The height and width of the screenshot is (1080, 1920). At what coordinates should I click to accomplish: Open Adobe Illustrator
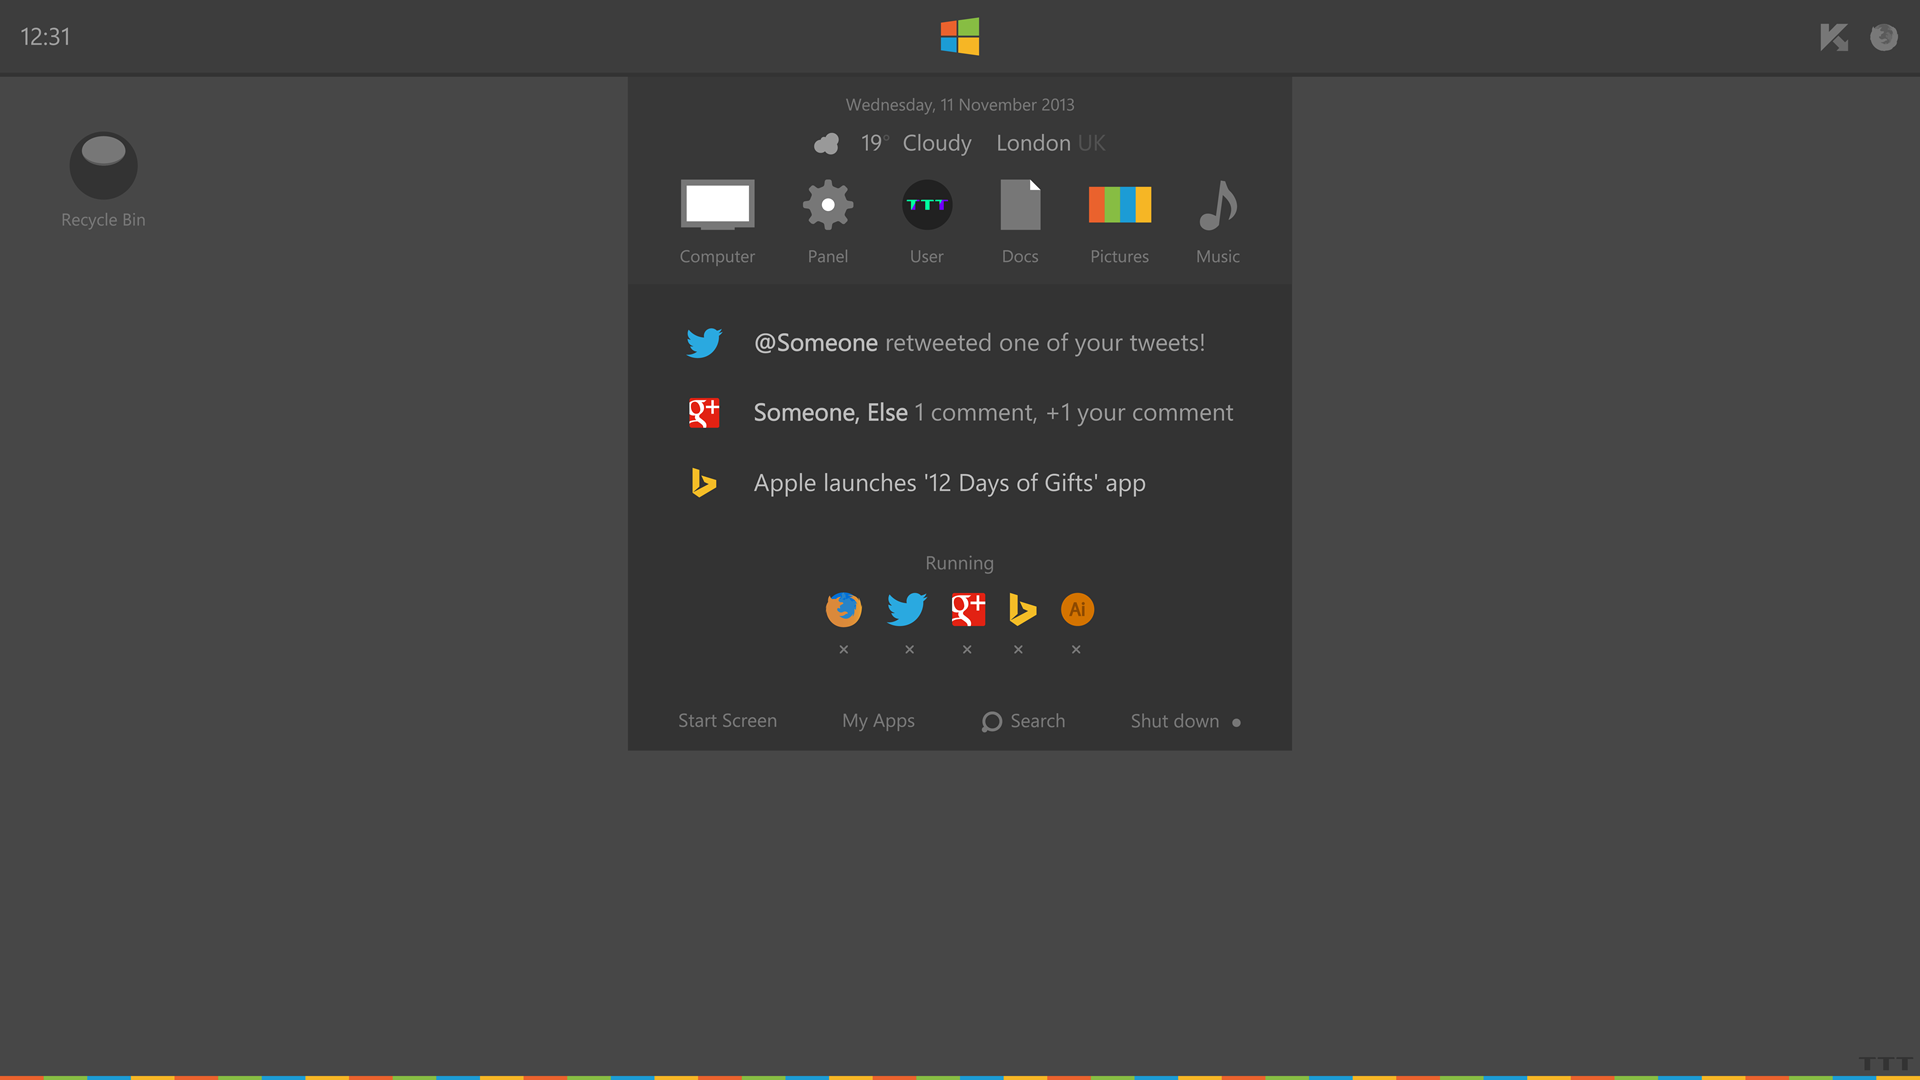click(x=1077, y=608)
